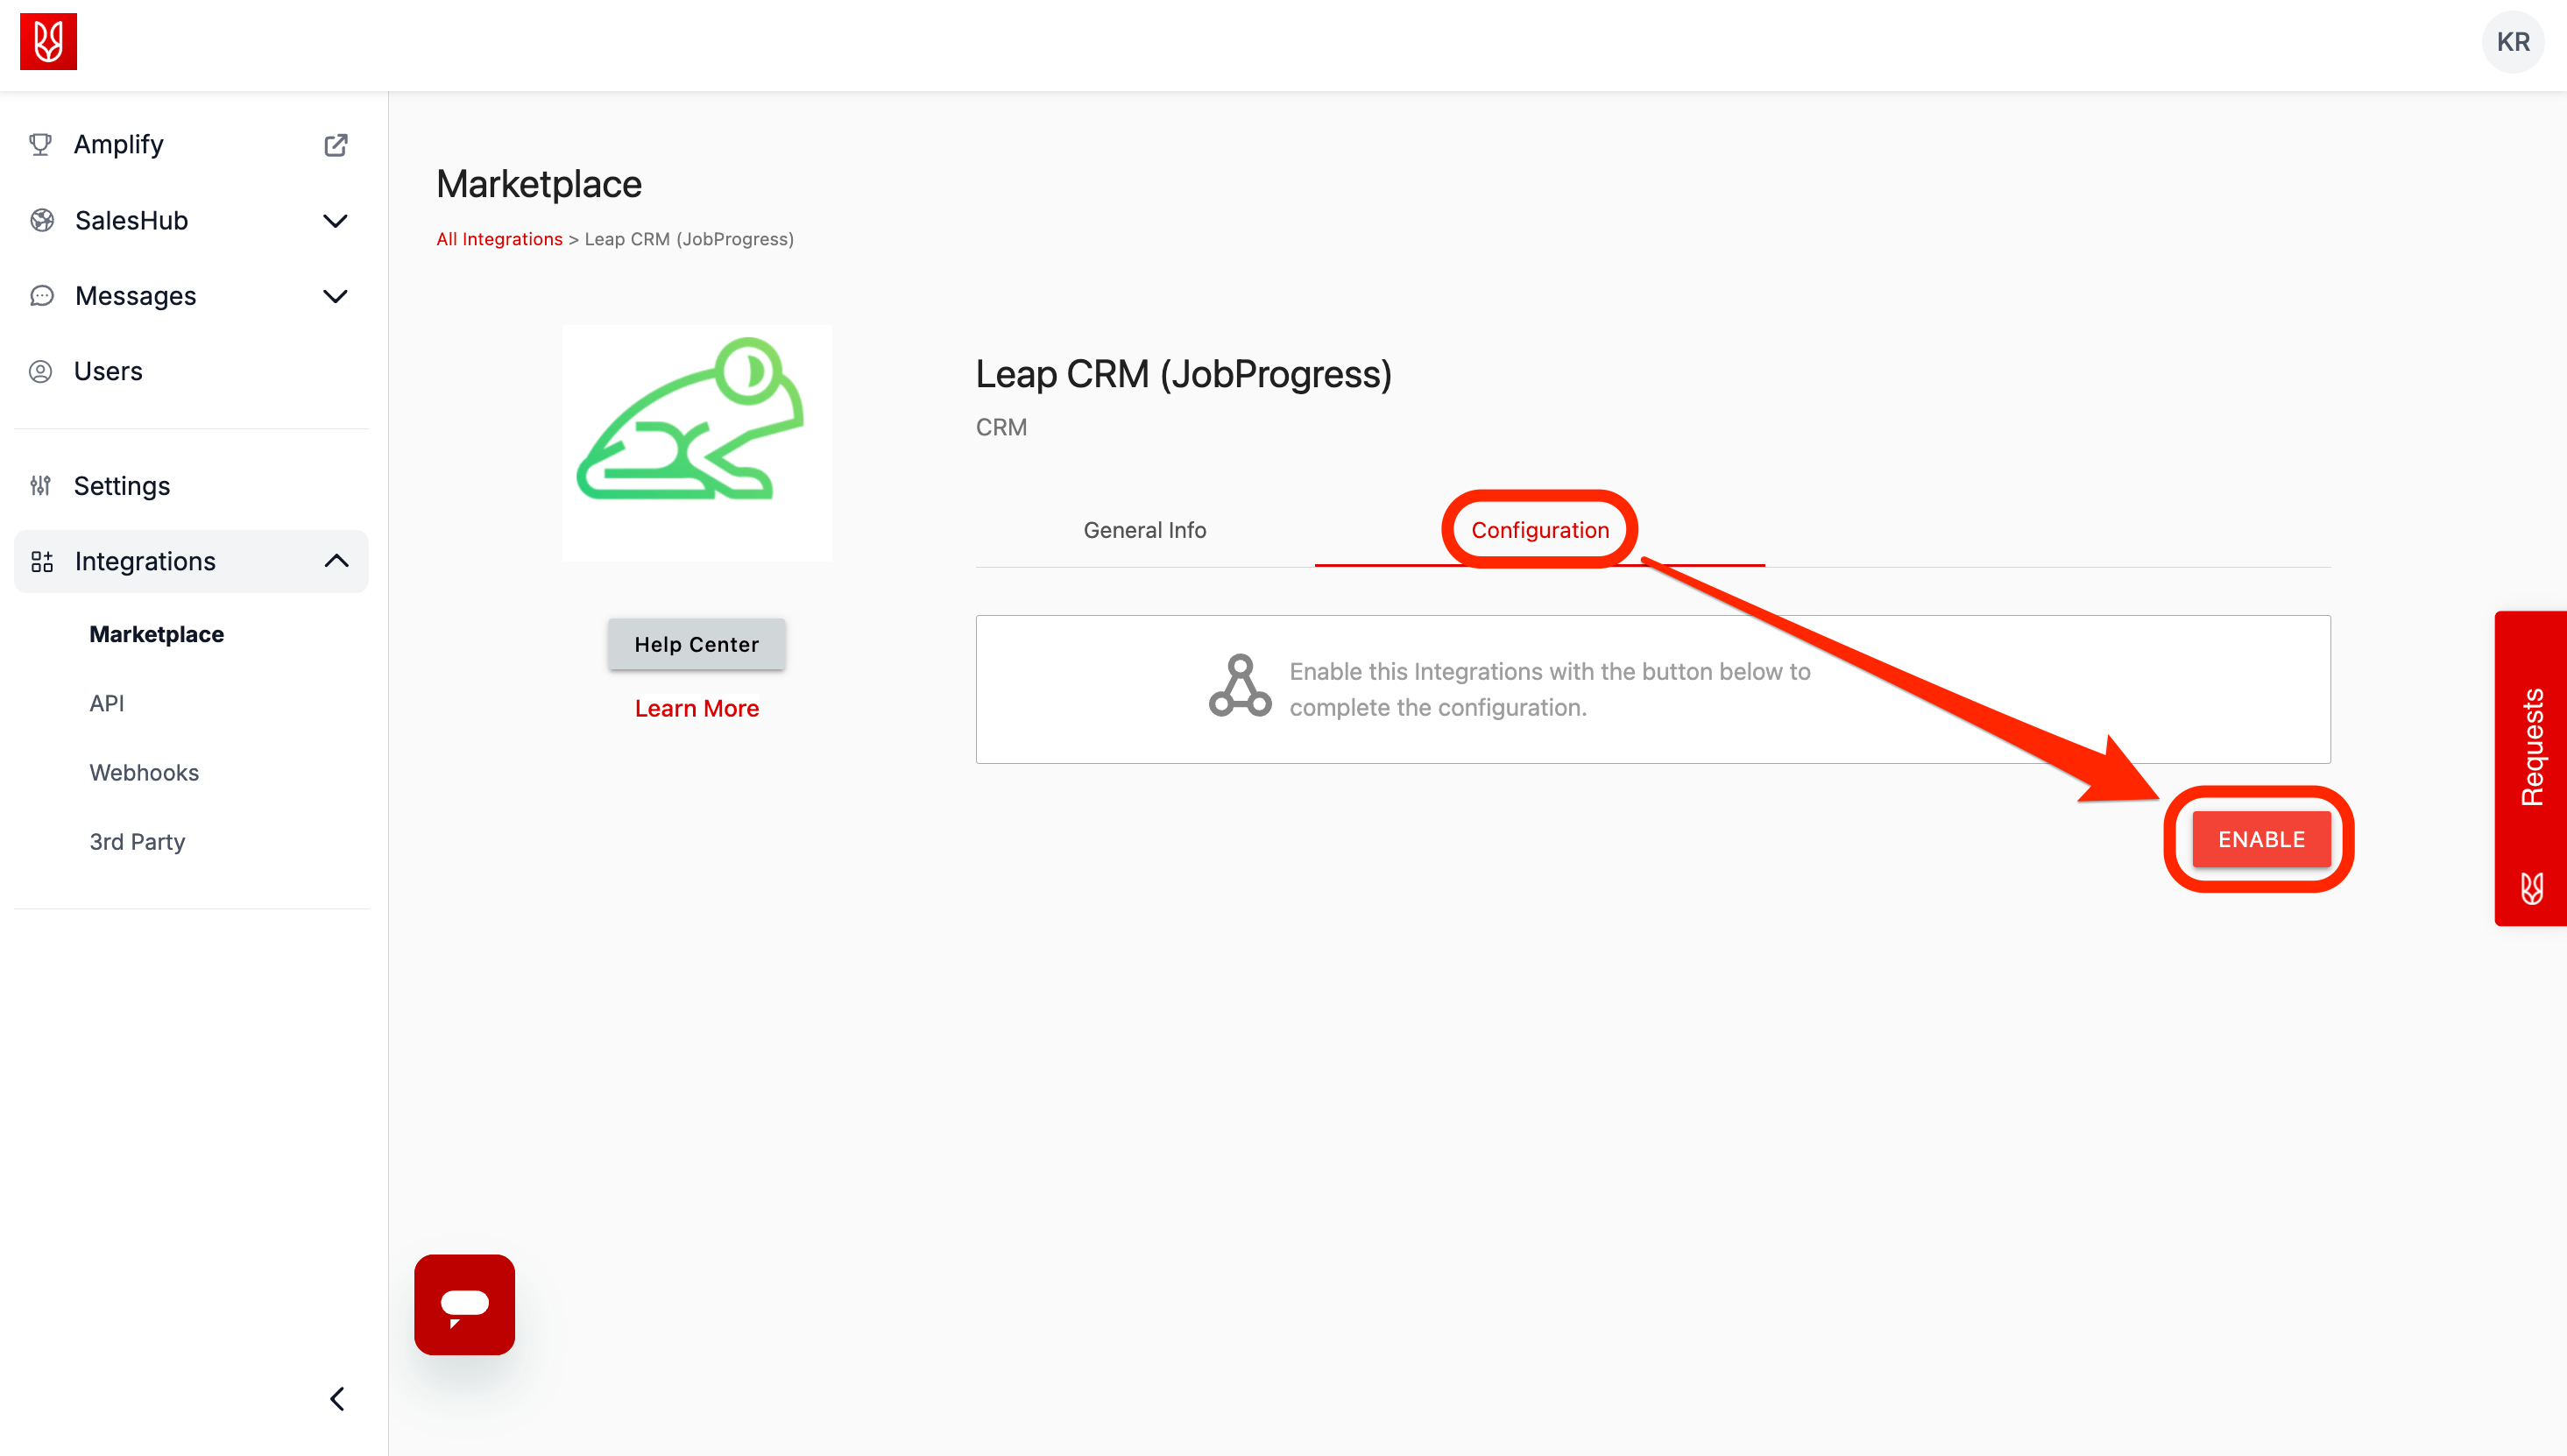Open the Webhooks submenu item
This screenshot has width=2567, height=1456.
tap(144, 773)
